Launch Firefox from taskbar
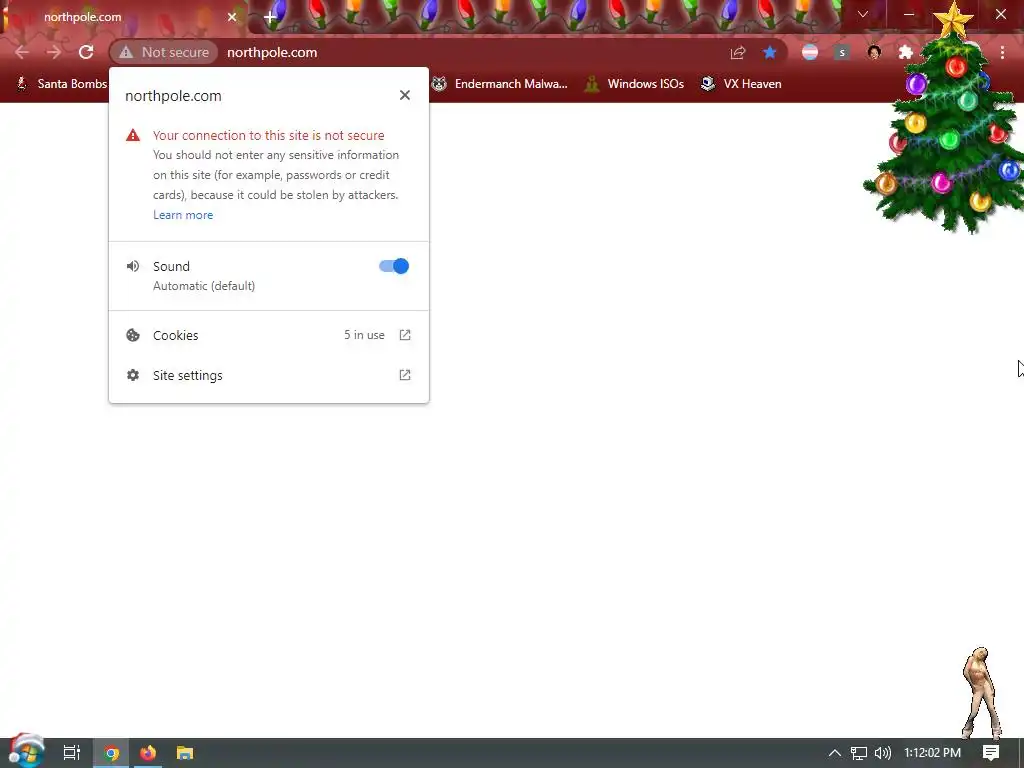Viewport: 1024px width, 768px height. pos(148,753)
